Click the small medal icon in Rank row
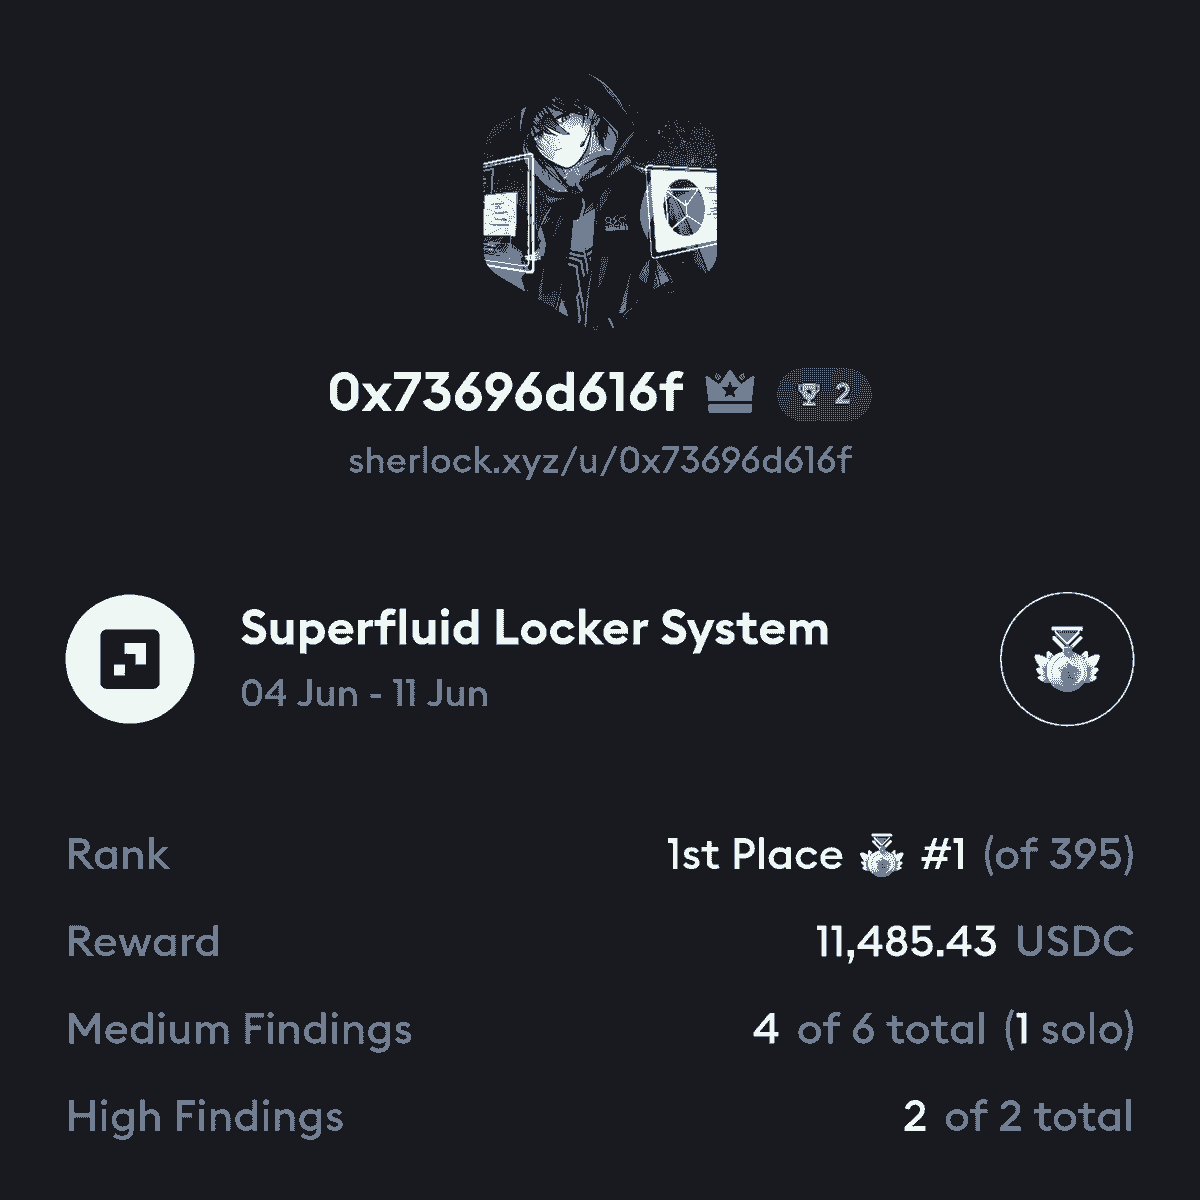 click(x=881, y=856)
